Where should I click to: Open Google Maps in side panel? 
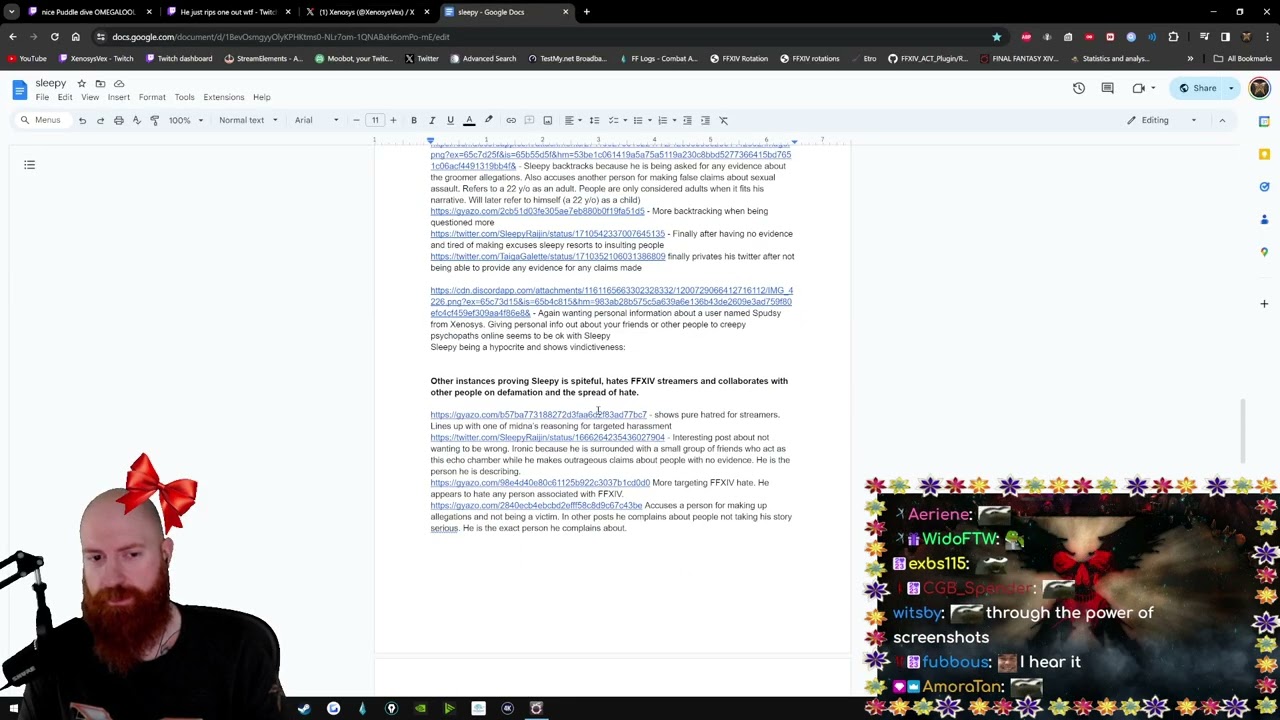point(1264,252)
